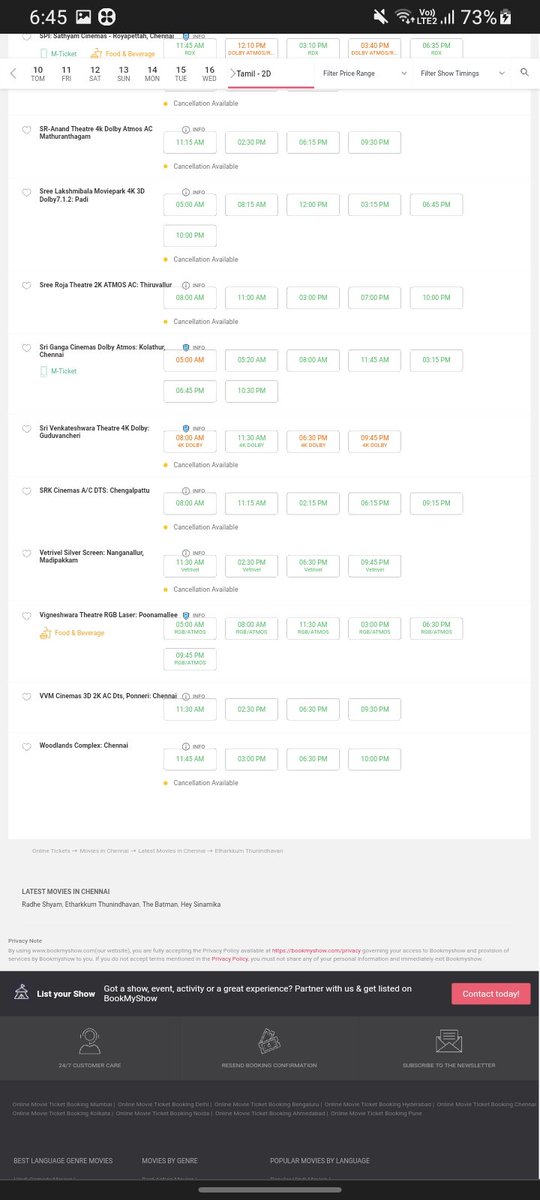Book 02:15 PM show at SRK Cinemas
The height and width of the screenshot is (1200, 540).
tap(313, 503)
